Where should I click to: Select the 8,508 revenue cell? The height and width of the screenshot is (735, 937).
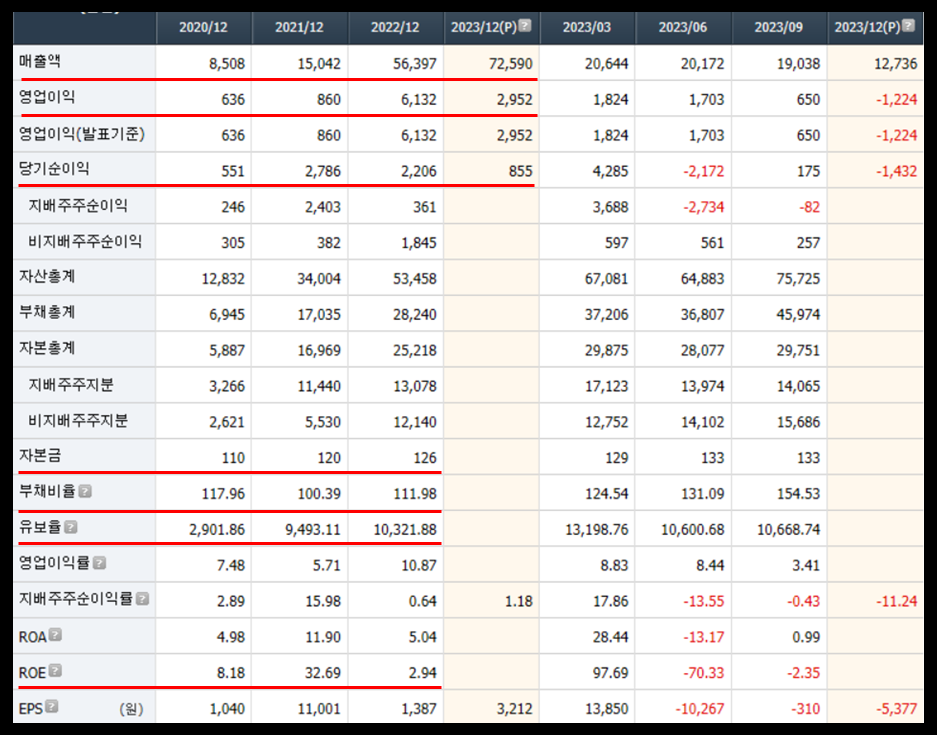227,63
